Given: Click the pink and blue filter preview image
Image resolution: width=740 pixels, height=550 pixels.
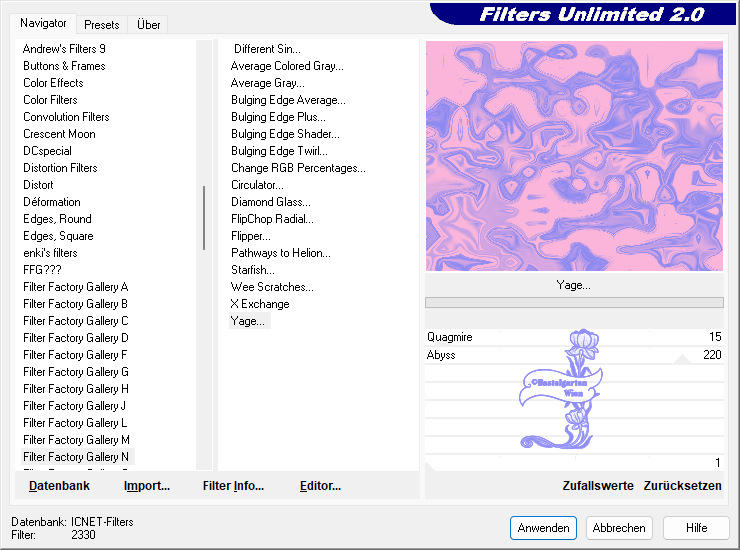Looking at the screenshot, I should point(573,155).
